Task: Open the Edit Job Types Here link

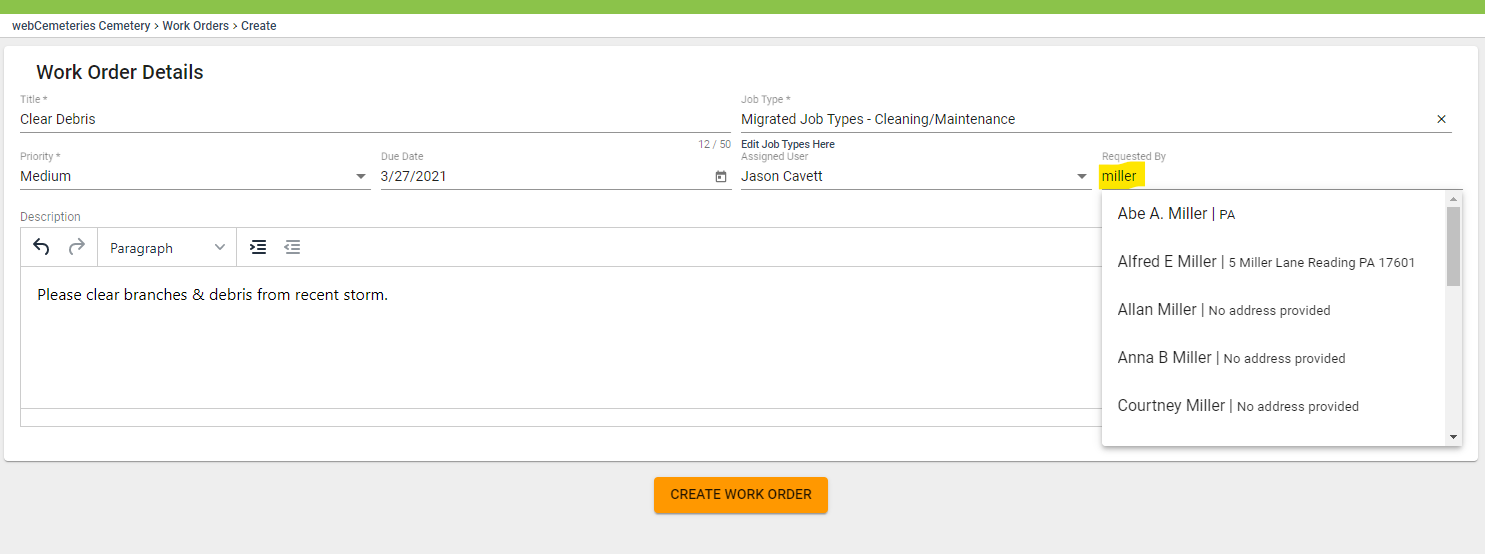Action: [787, 144]
